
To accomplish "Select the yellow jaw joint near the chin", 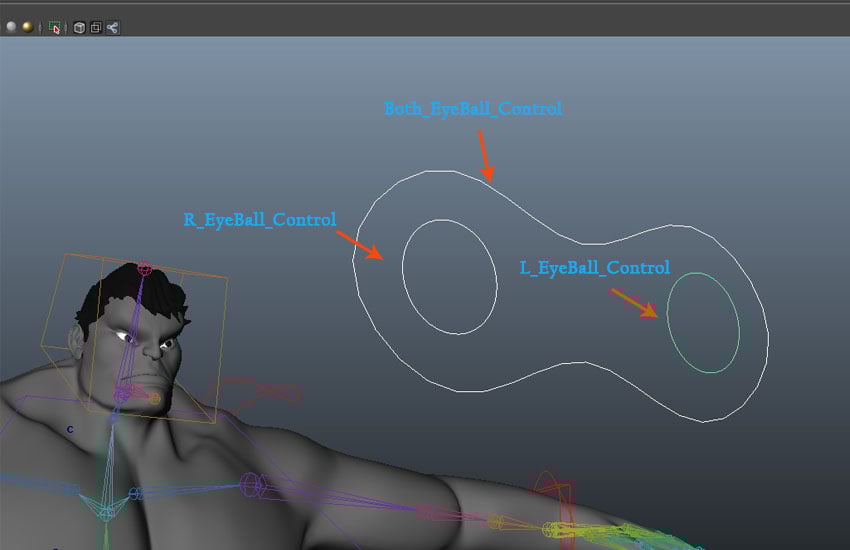I will (154, 399).
